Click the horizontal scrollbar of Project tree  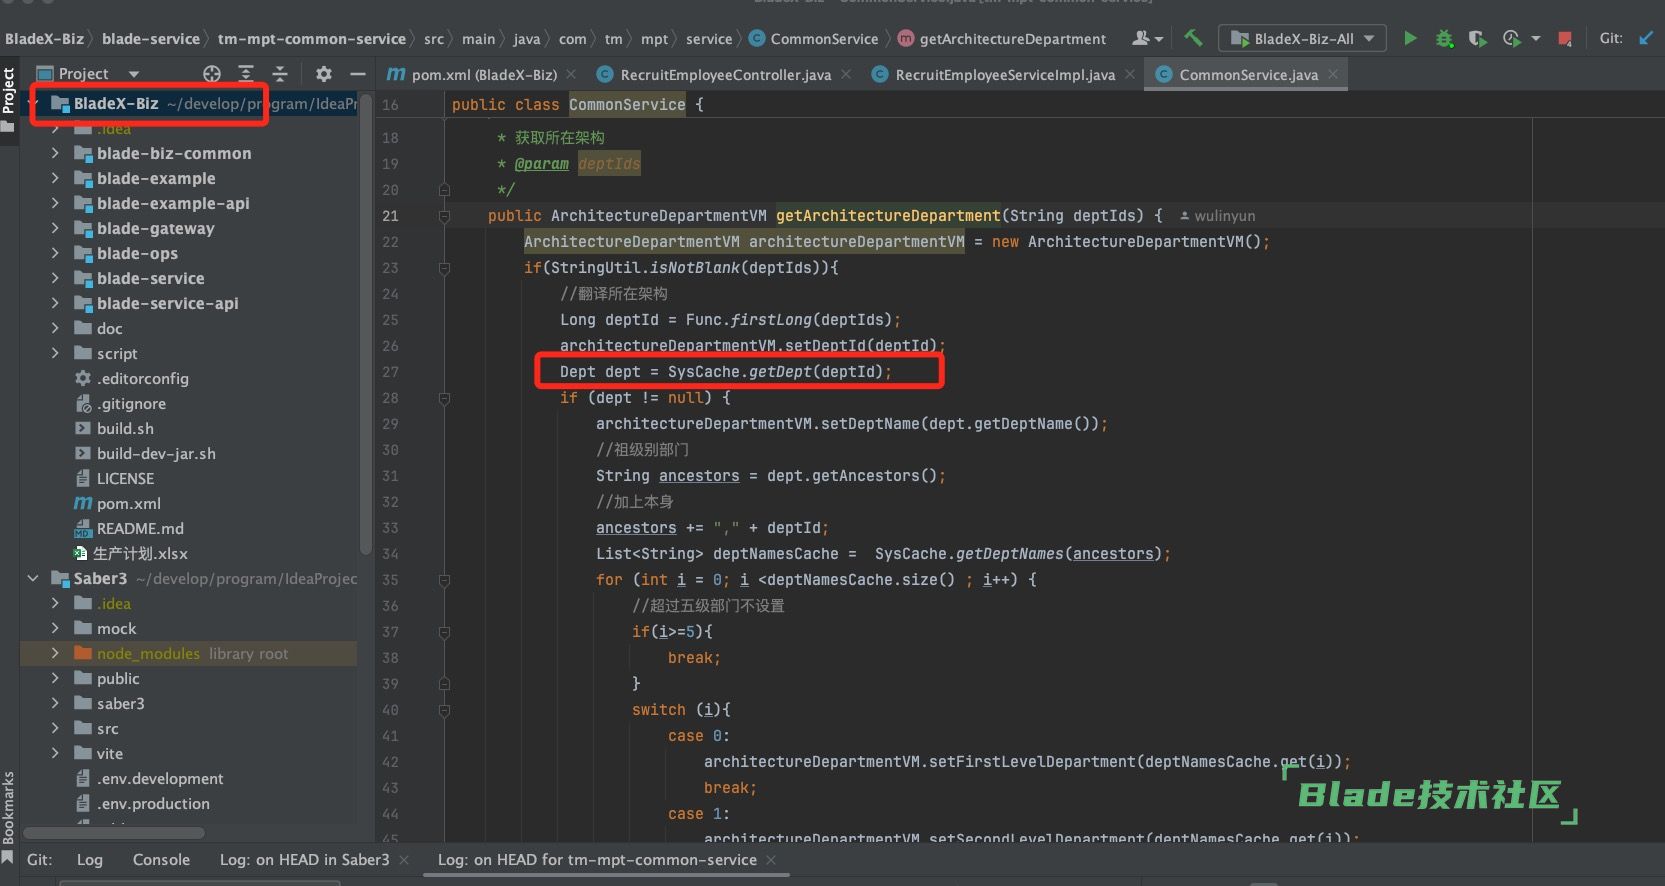pos(114,833)
